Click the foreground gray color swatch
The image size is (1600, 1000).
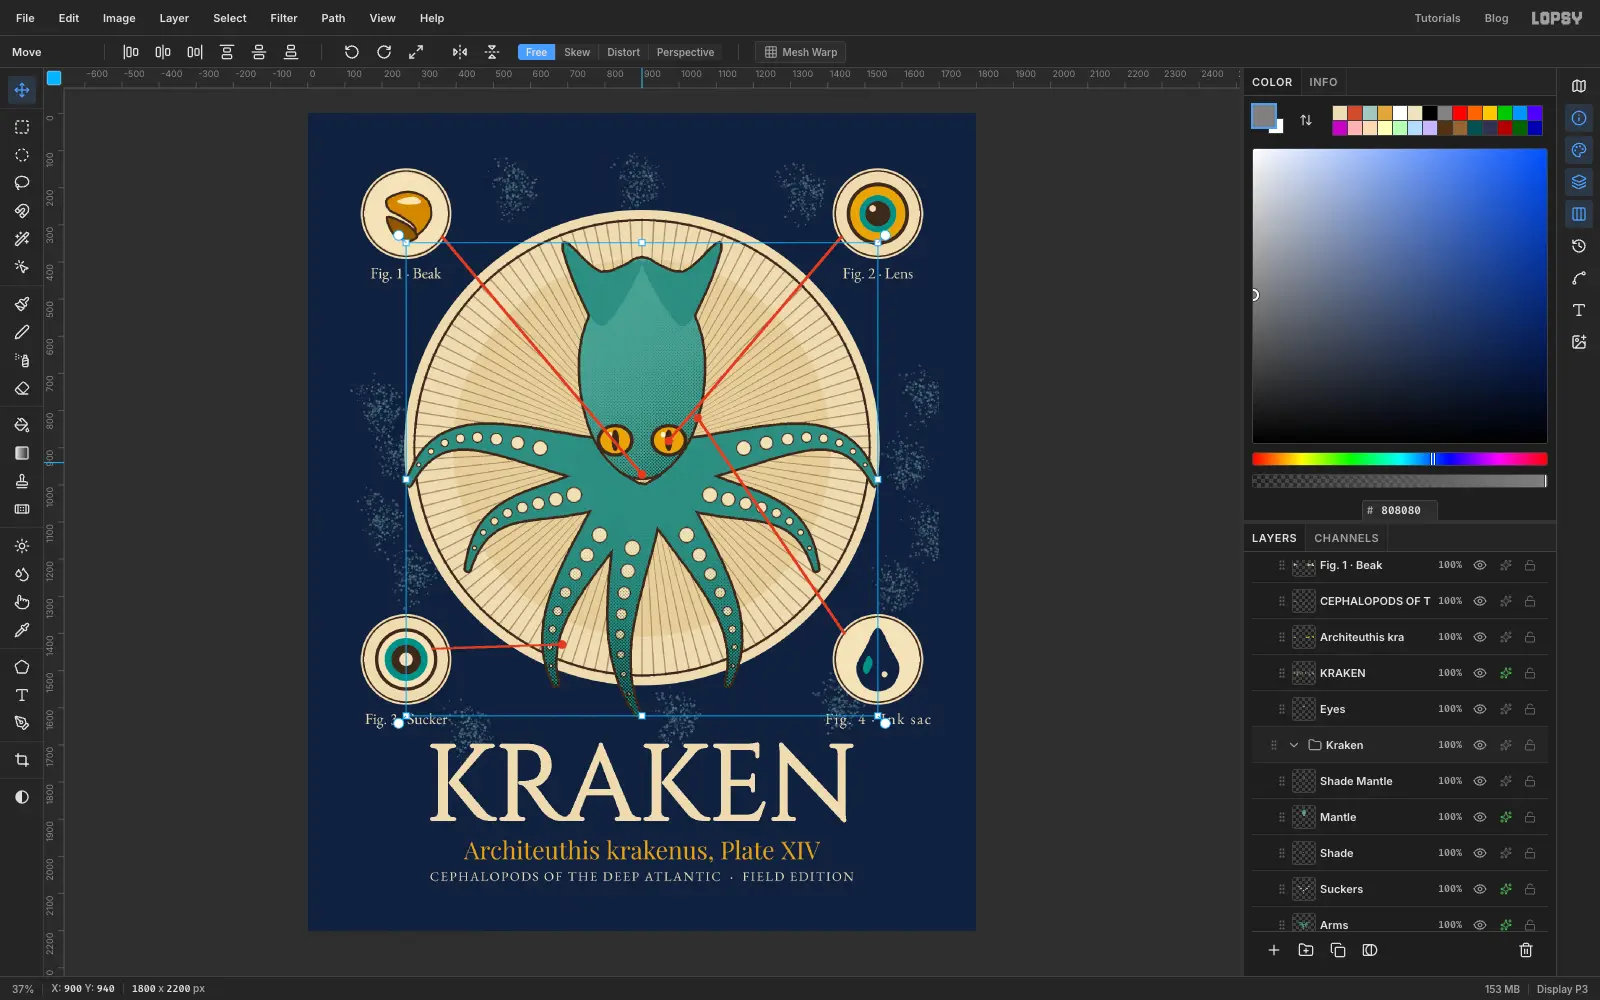1264,116
